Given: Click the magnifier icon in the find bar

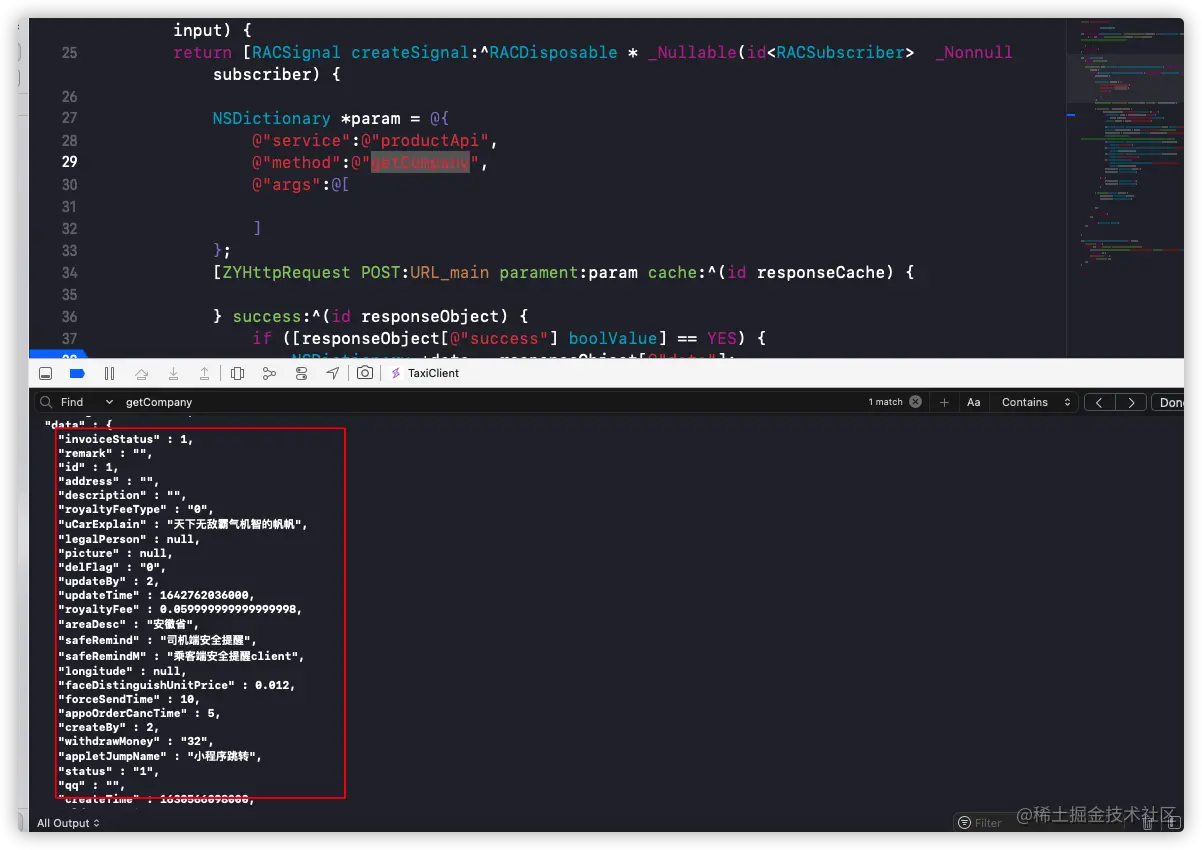Looking at the screenshot, I should click(46, 402).
